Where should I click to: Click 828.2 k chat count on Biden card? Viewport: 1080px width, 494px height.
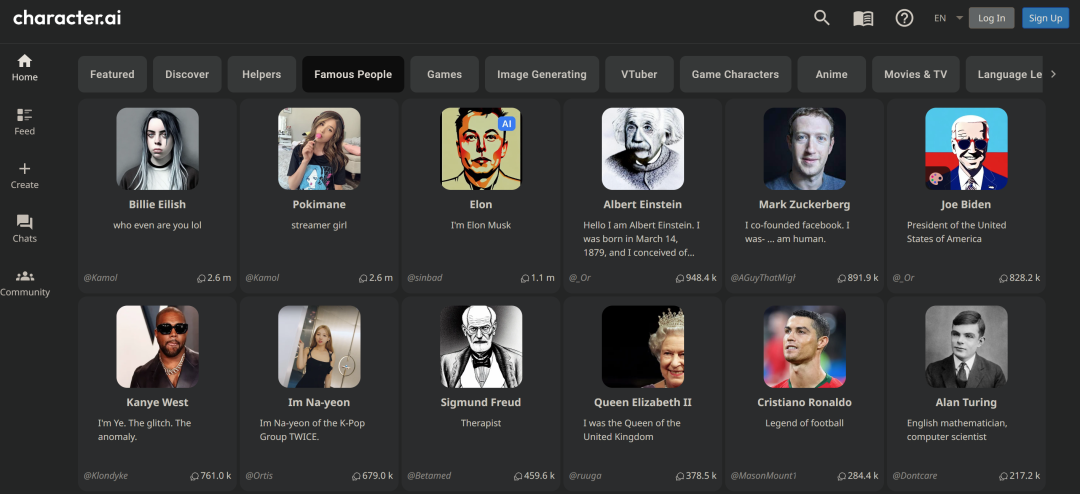coord(1019,278)
